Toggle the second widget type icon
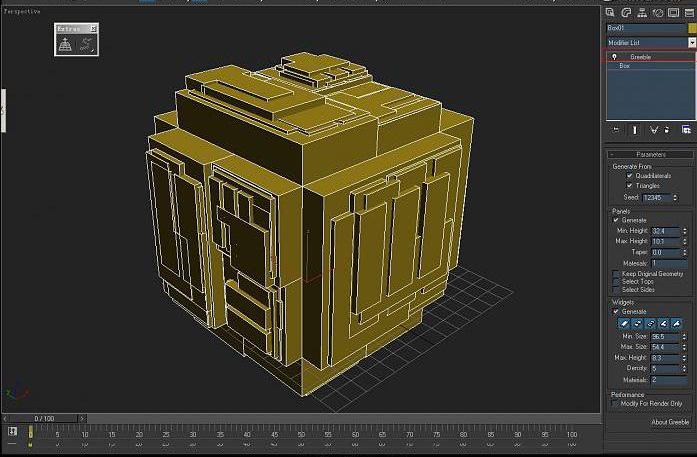The width and height of the screenshot is (697, 457). 637,323
